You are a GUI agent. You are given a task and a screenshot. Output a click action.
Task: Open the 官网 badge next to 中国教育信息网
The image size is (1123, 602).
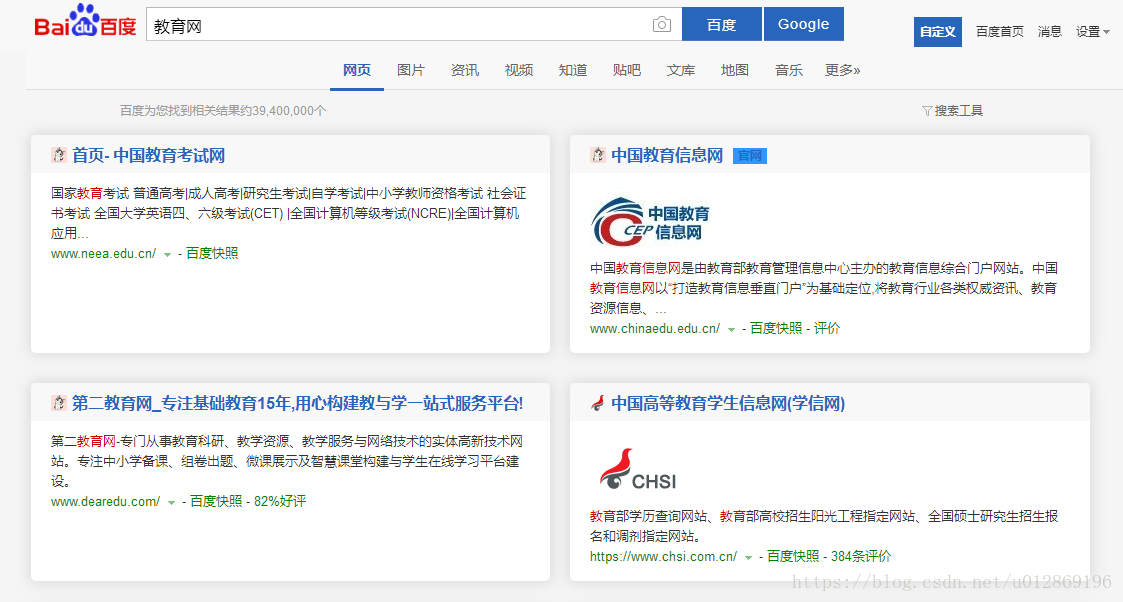click(x=750, y=155)
